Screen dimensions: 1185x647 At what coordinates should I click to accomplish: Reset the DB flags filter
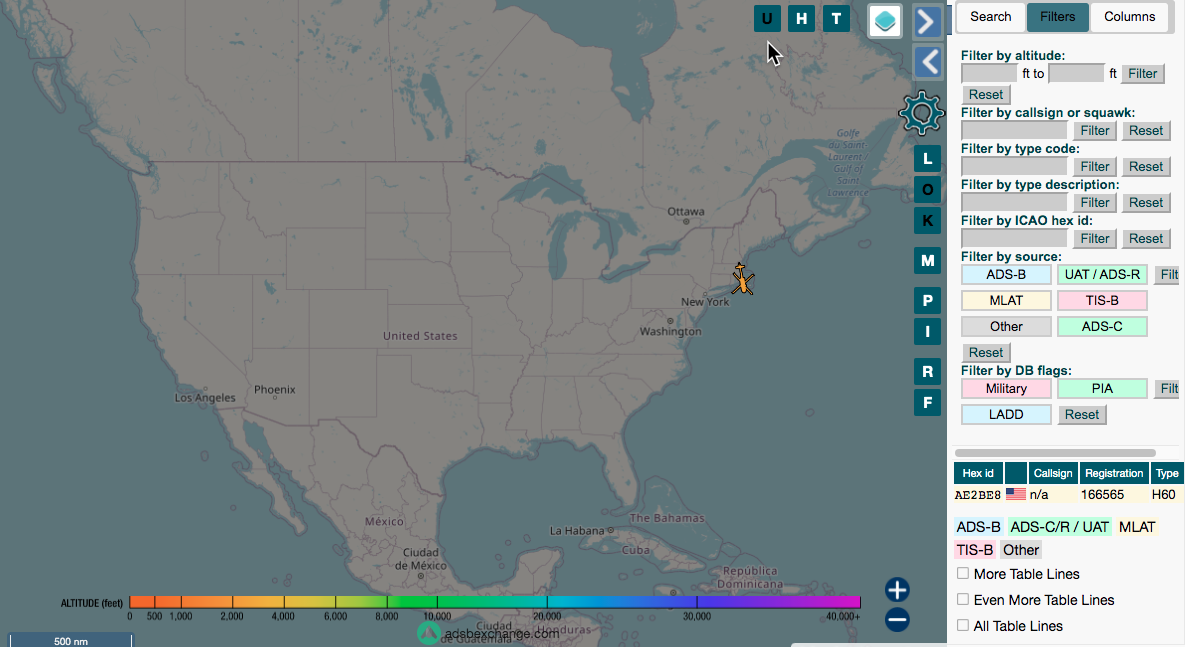(x=1081, y=414)
